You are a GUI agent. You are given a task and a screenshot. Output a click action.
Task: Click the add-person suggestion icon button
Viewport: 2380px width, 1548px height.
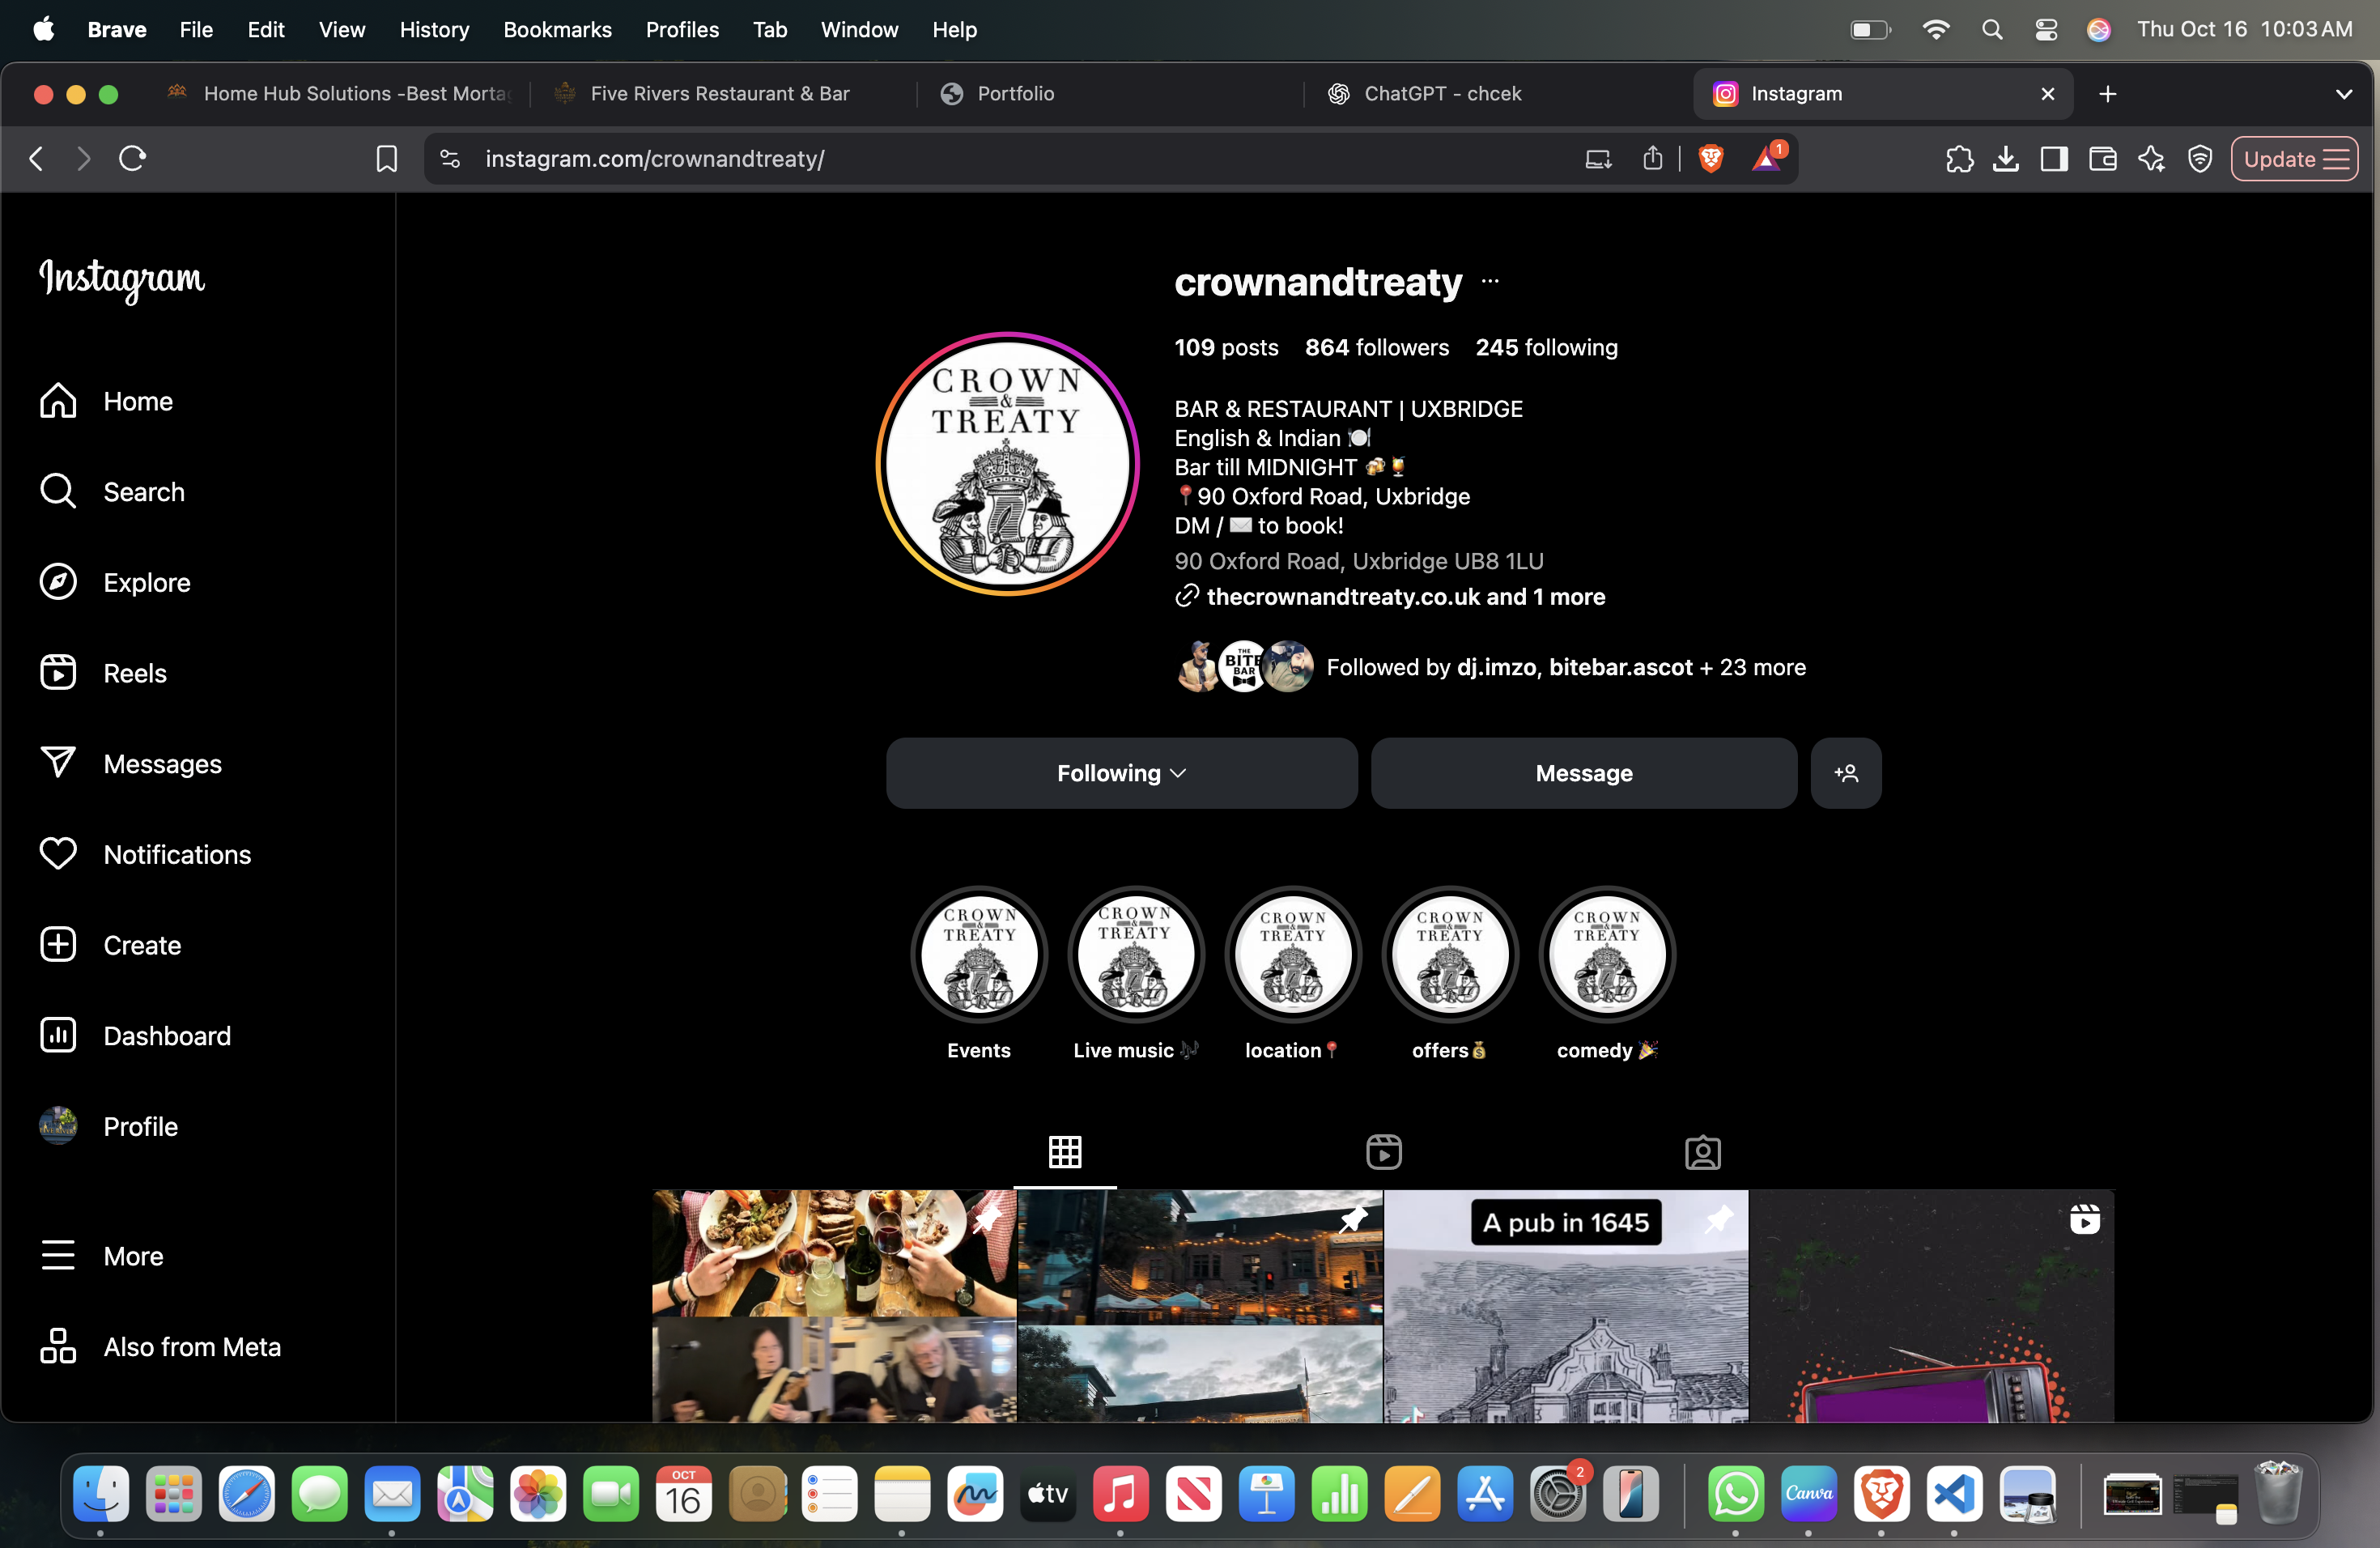(x=1845, y=773)
